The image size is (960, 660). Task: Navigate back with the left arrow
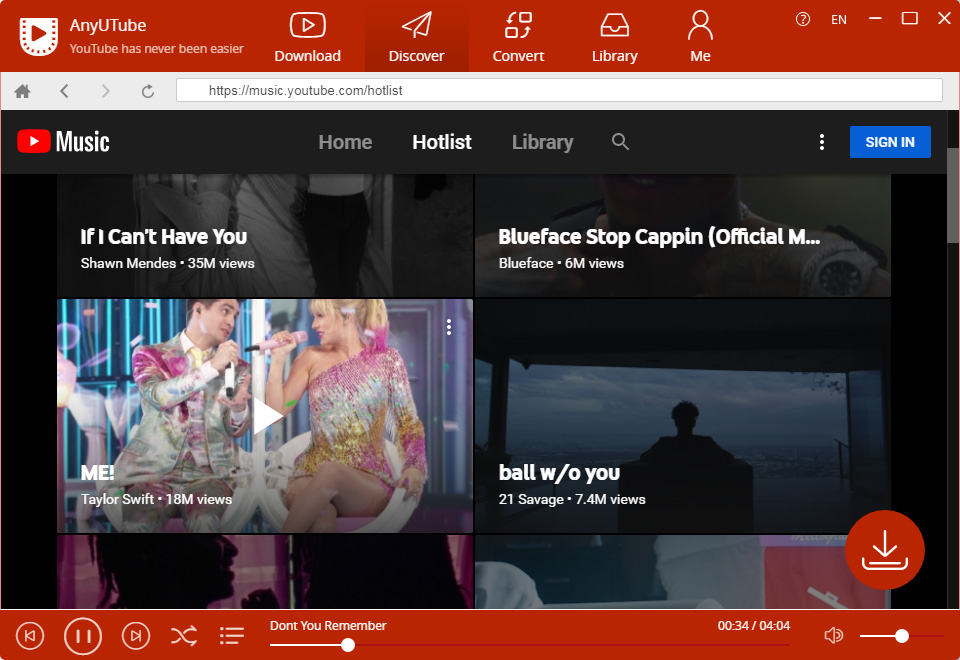click(x=64, y=91)
